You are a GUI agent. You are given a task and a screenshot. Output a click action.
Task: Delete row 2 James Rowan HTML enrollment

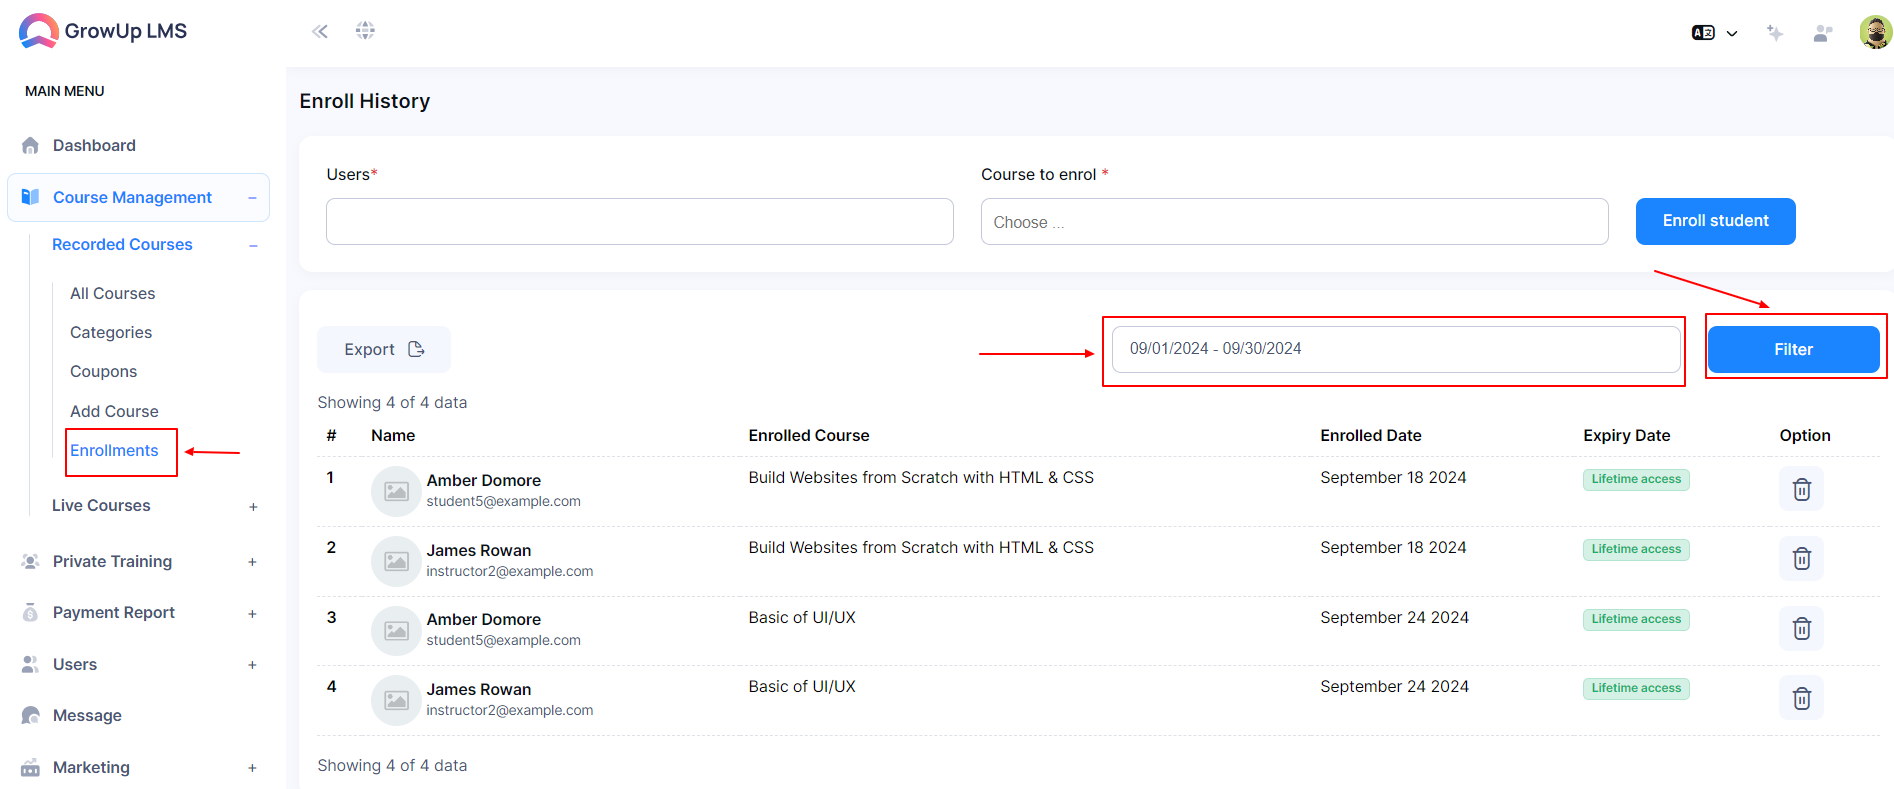point(1802,558)
